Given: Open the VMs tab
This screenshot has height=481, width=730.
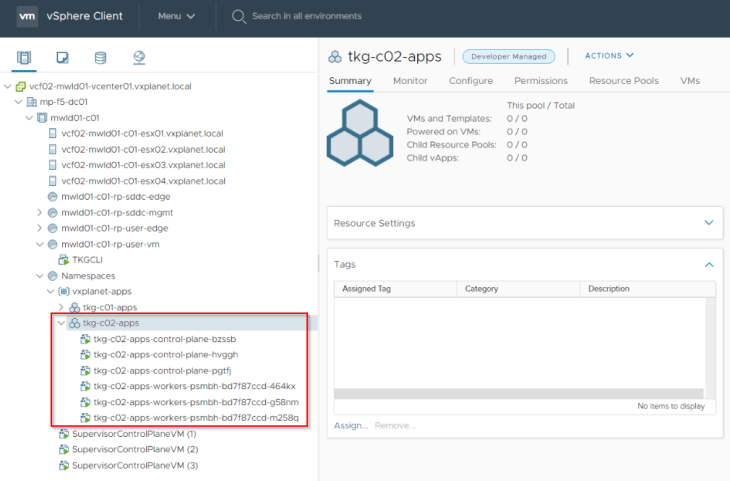Looking at the screenshot, I should 690,81.
